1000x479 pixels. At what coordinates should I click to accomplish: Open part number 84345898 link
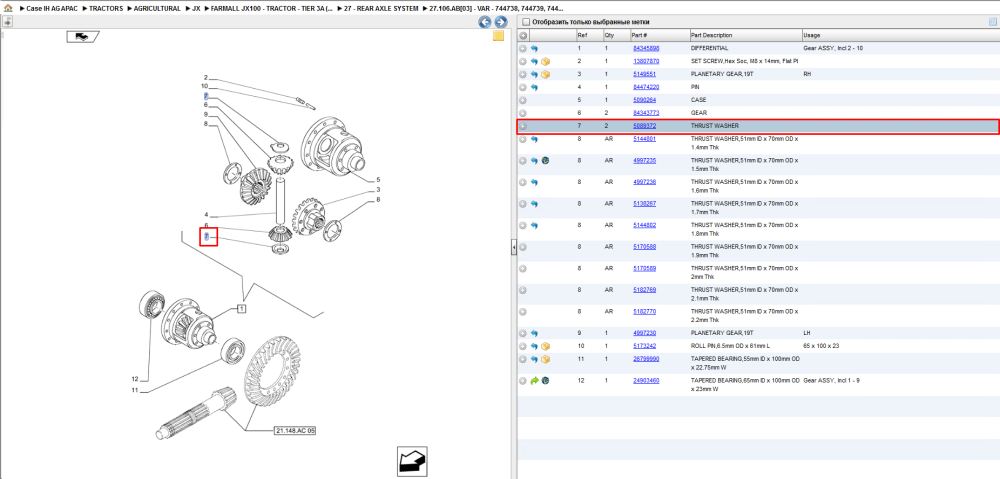tap(645, 48)
